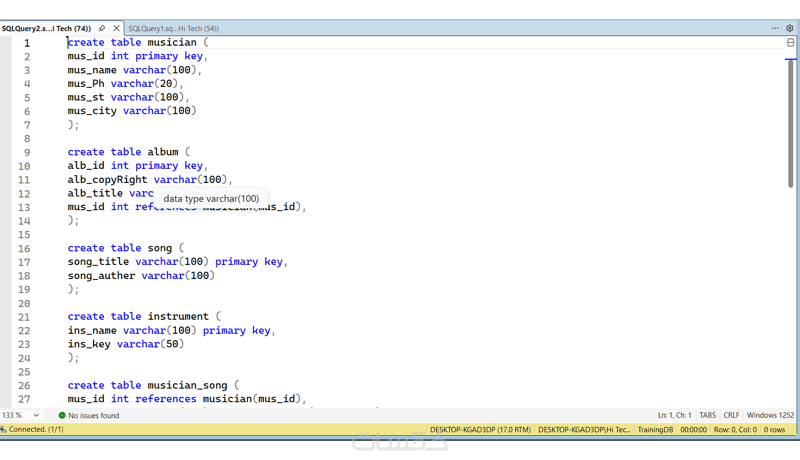Click 'mus_city varchar(100)' on line 6
The image size is (800, 460).
tap(132, 111)
